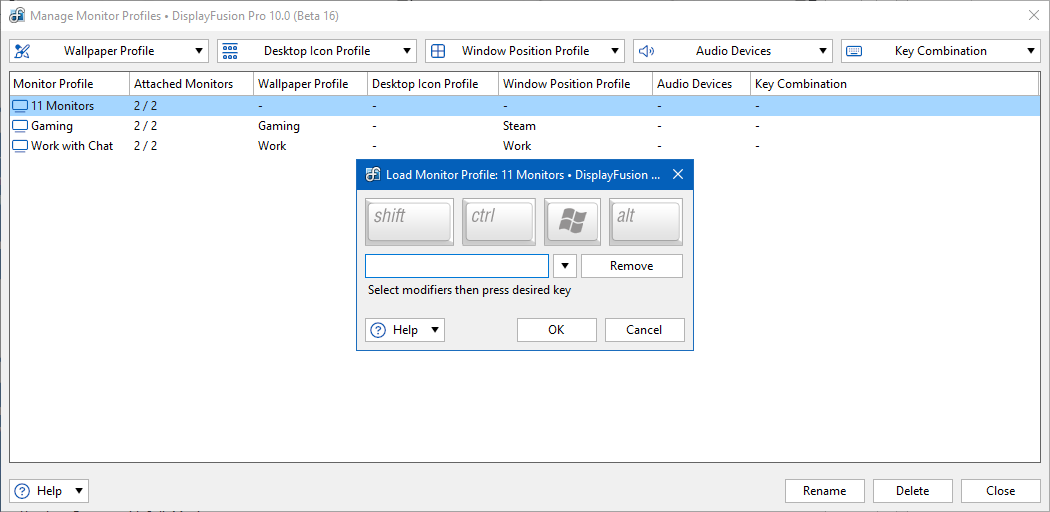Click the Delete button
The height and width of the screenshot is (512, 1050).
point(913,491)
